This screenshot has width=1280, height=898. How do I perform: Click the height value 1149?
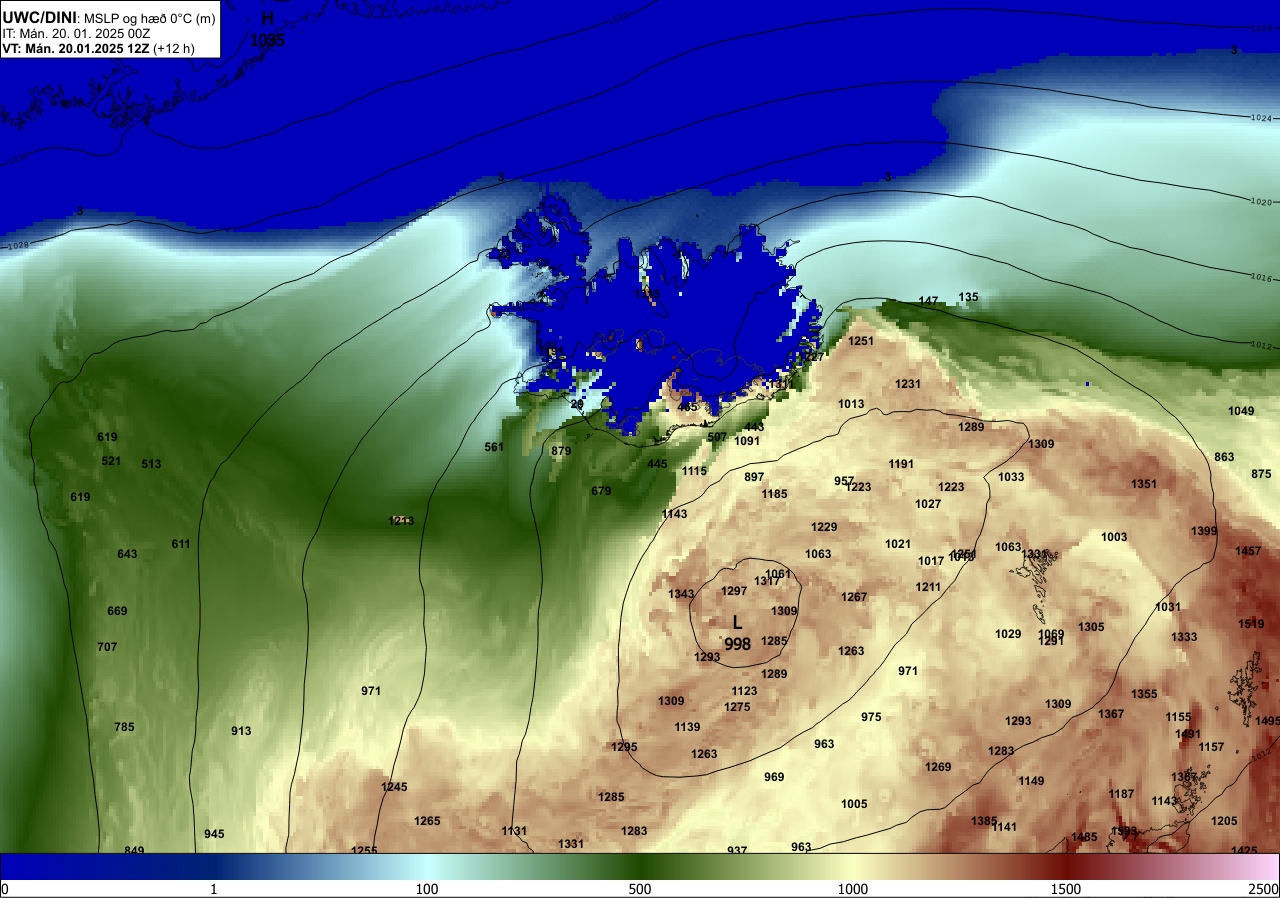[x=1031, y=781]
